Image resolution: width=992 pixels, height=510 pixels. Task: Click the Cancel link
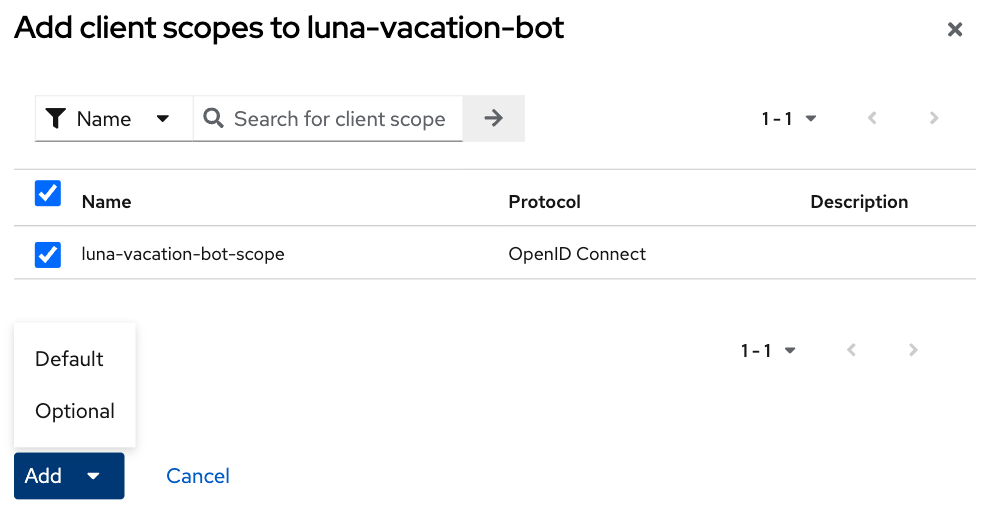click(x=197, y=476)
